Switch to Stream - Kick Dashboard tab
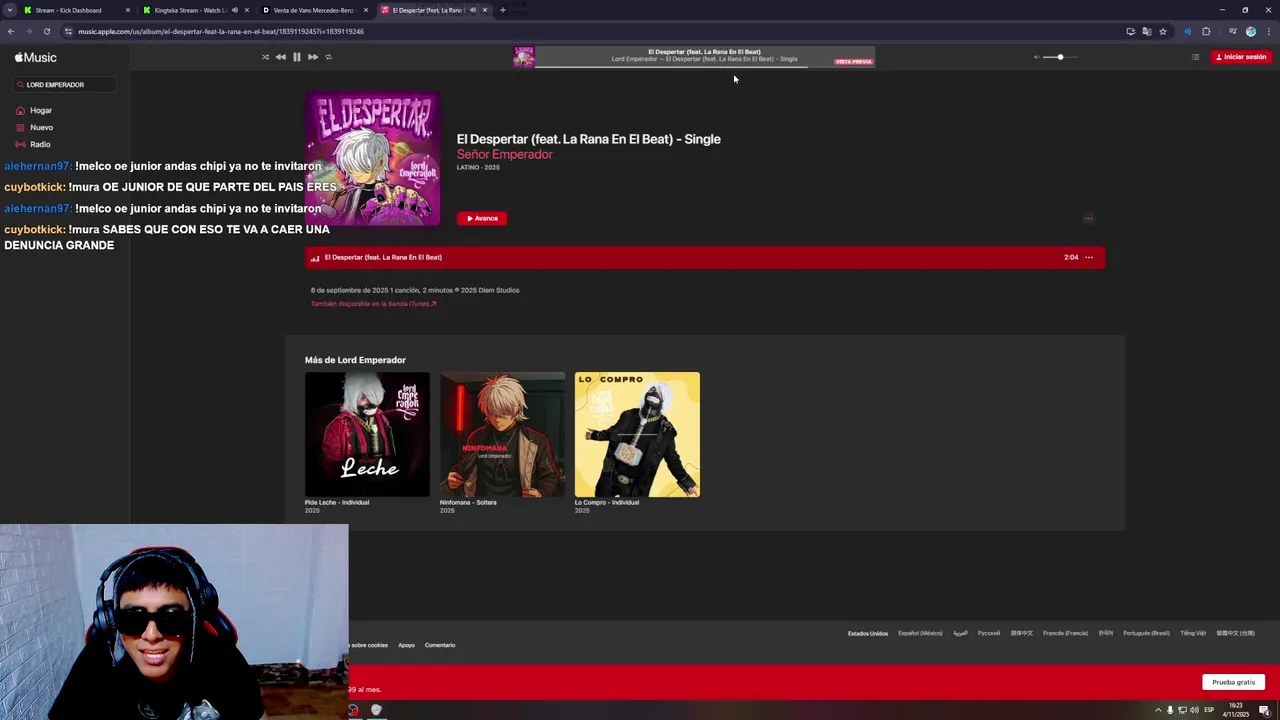Image resolution: width=1280 pixels, height=720 pixels. coord(75,10)
